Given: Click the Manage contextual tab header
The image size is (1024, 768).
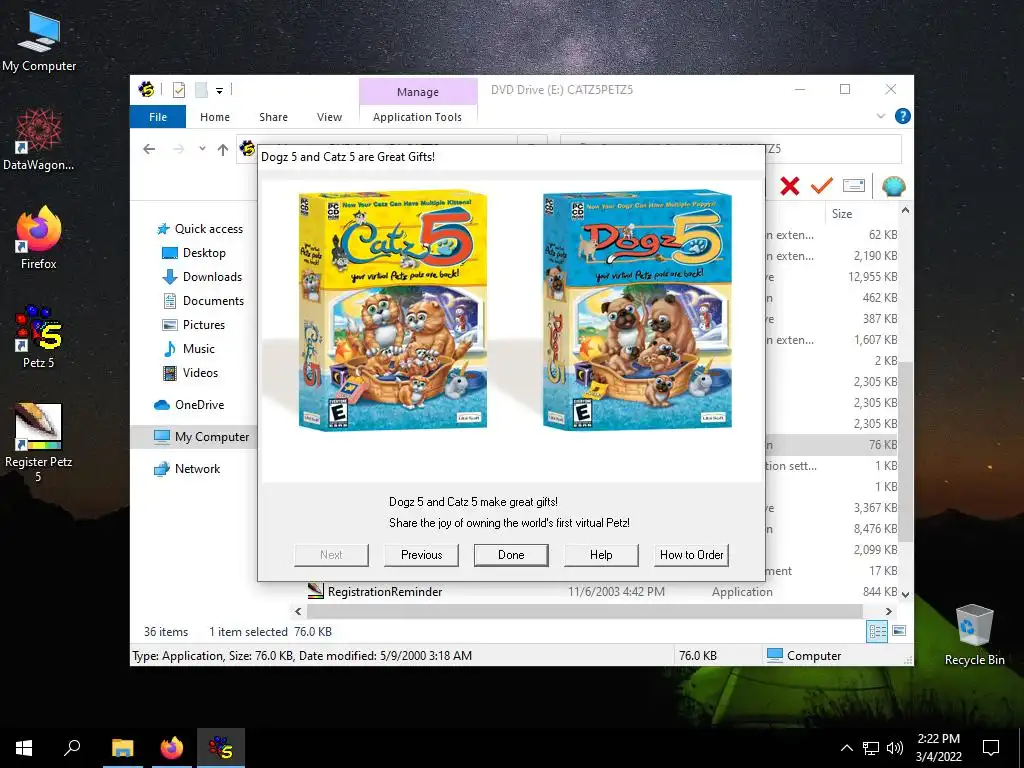Looking at the screenshot, I should (418, 92).
